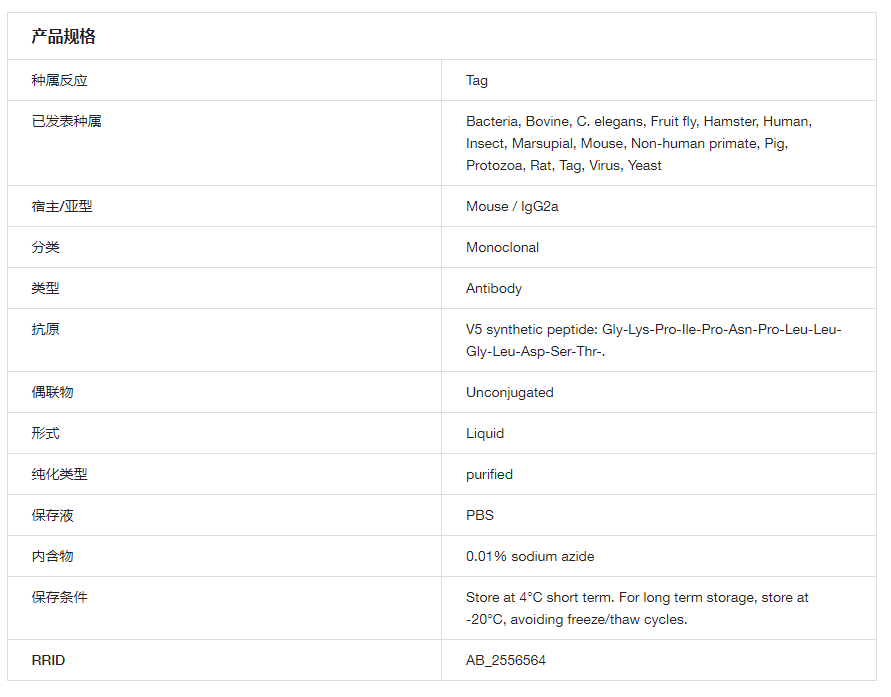Viewport: 891px width, 697px height.
Task: Click the published species list starting with Bacteria
Action: pyautogui.click(x=638, y=143)
